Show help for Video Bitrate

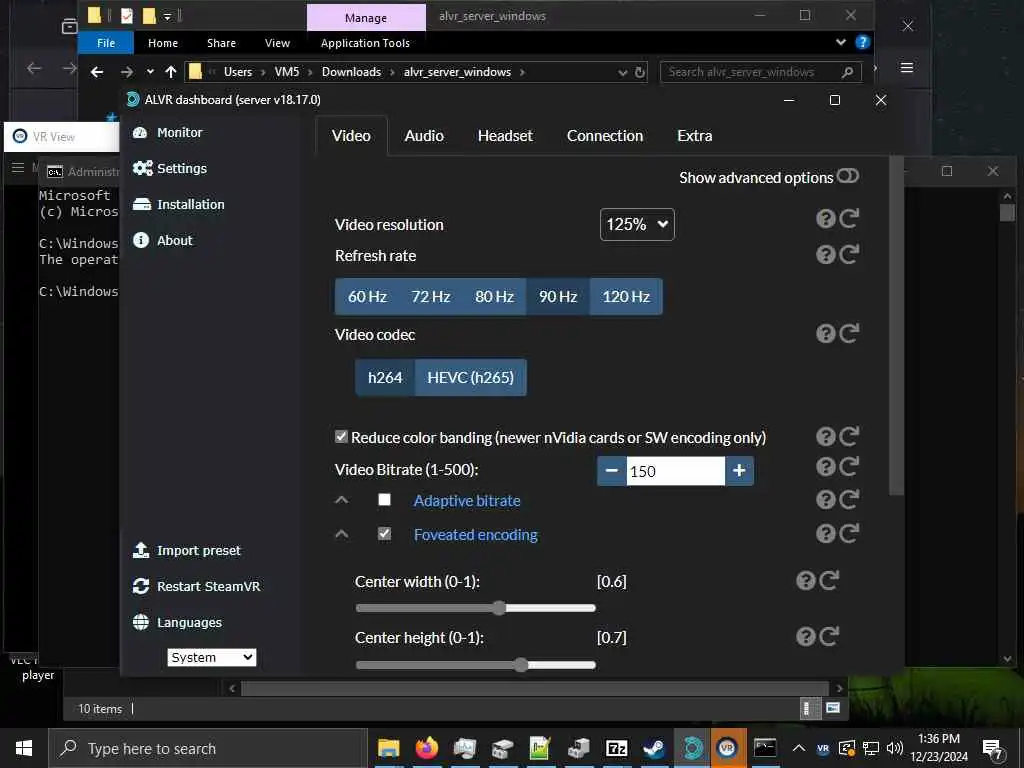[x=825, y=466]
